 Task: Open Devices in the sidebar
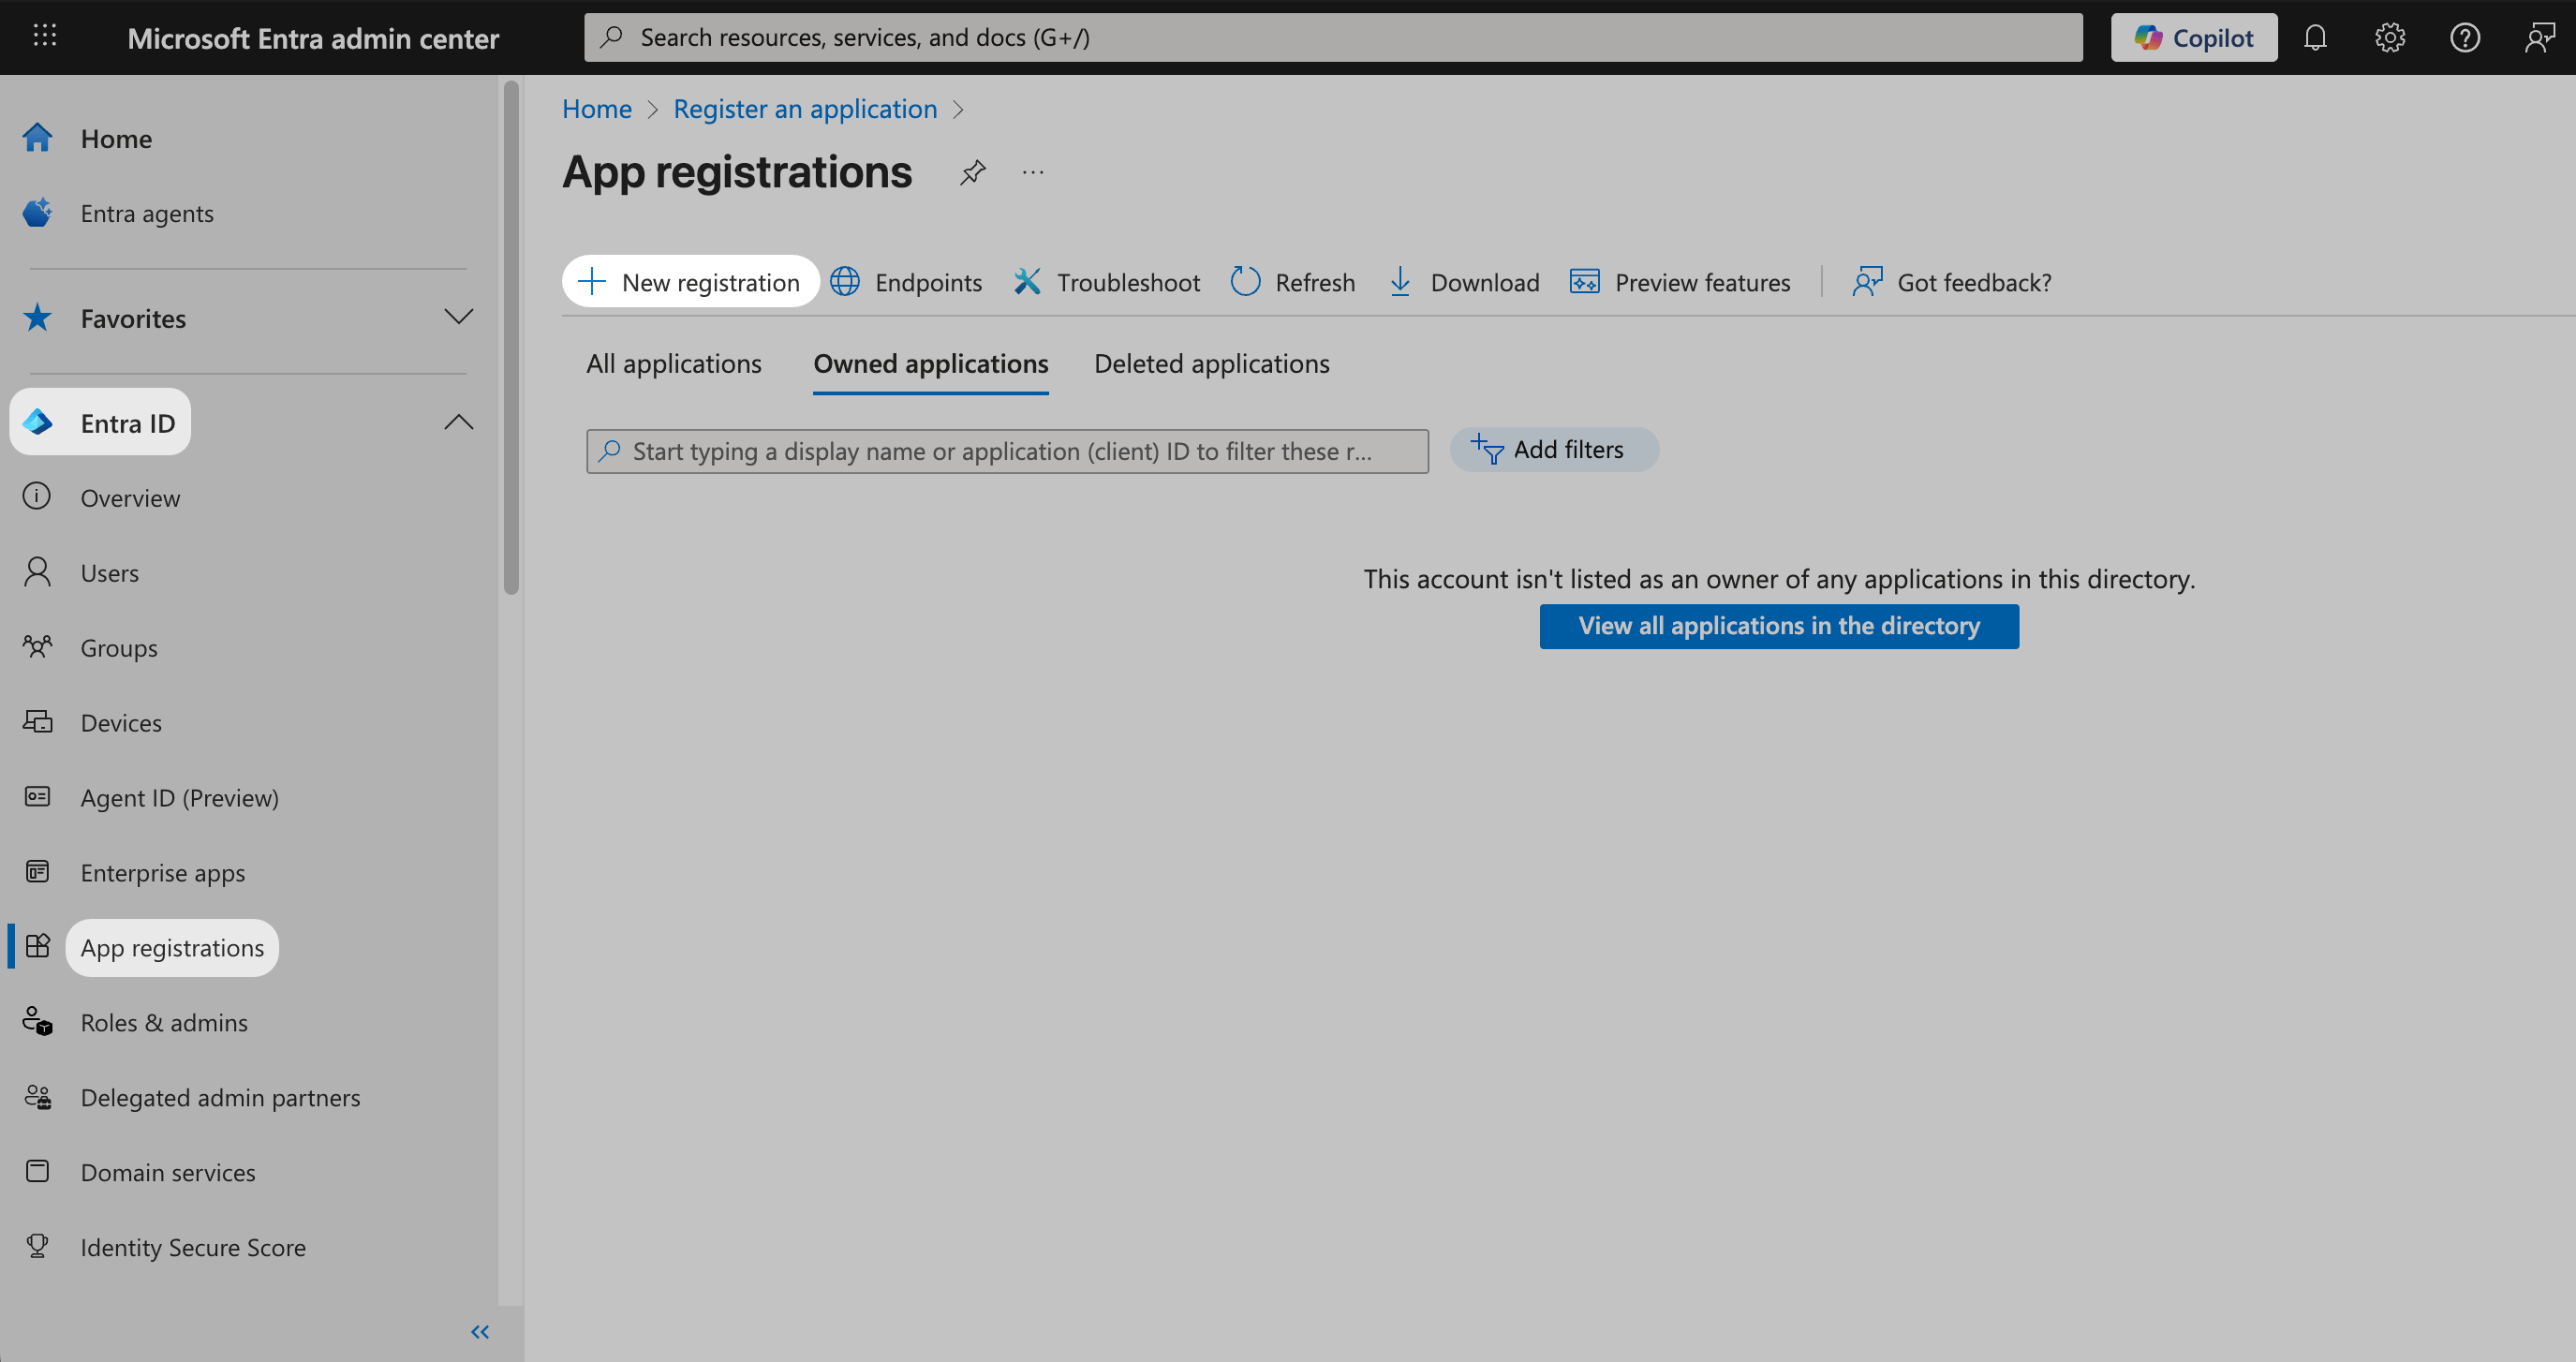121,723
